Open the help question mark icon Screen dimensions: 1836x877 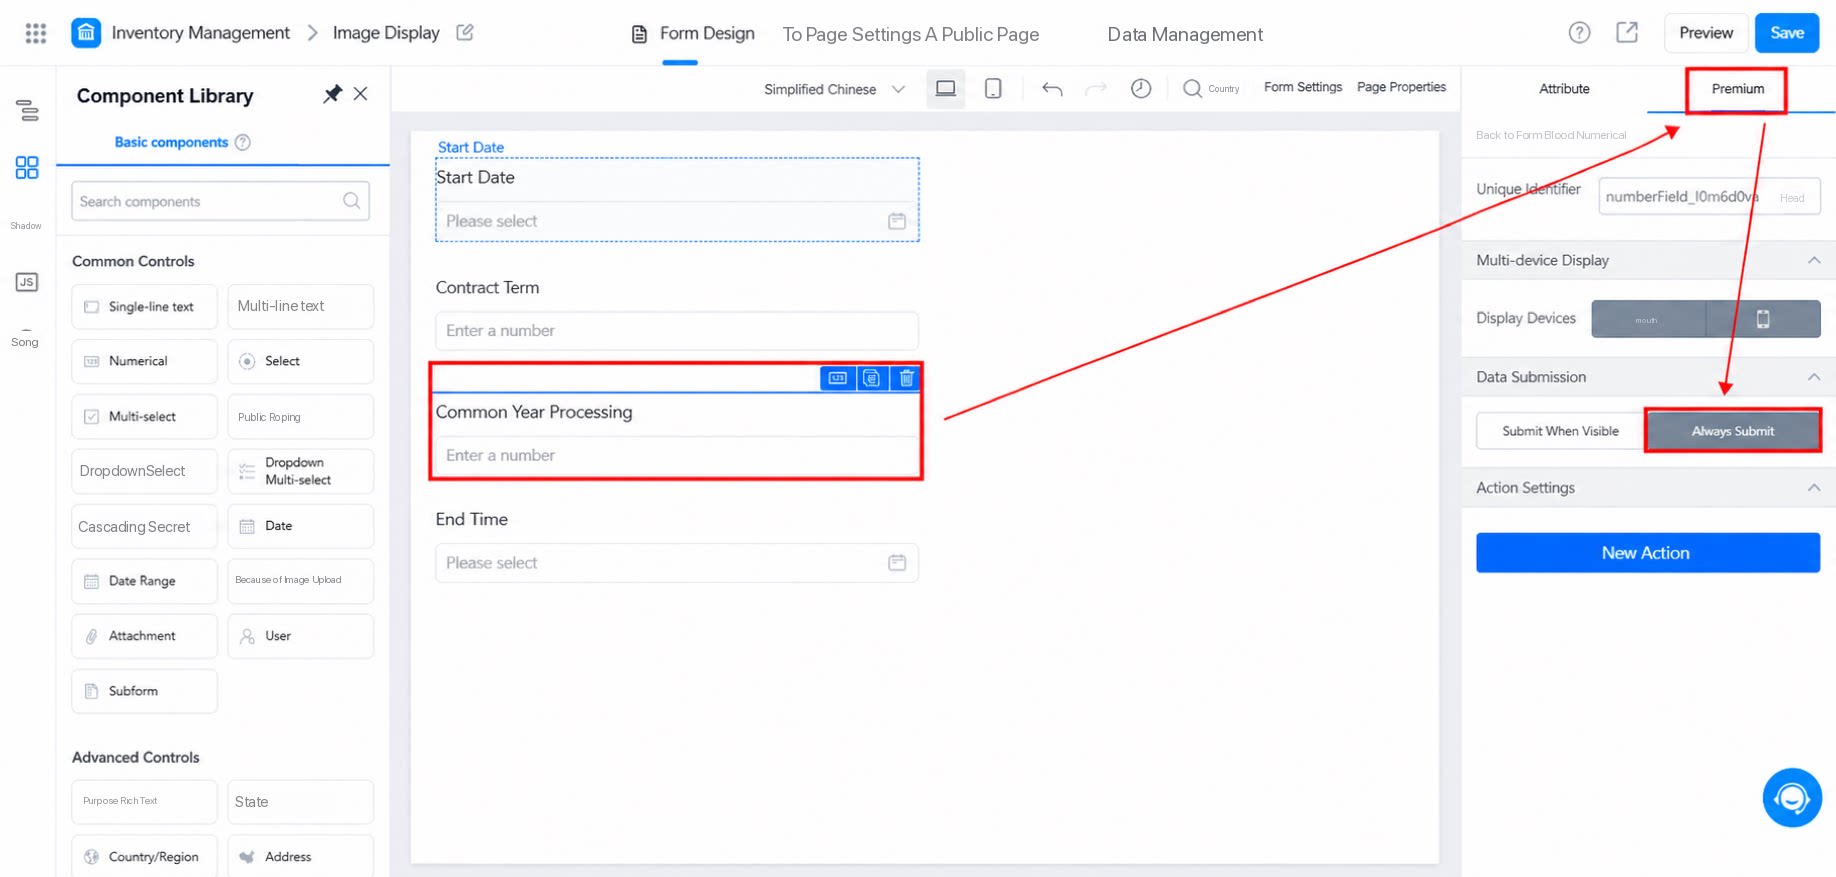point(1579,33)
